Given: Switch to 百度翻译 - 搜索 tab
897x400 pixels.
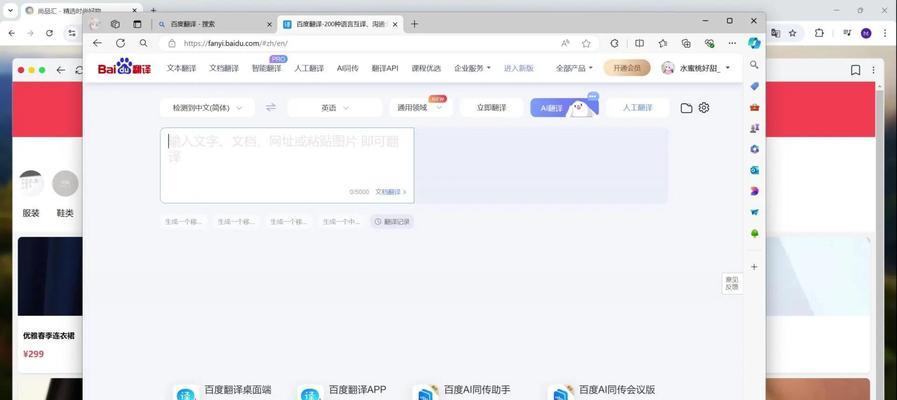Looking at the screenshot, I should tap(215, 24).
